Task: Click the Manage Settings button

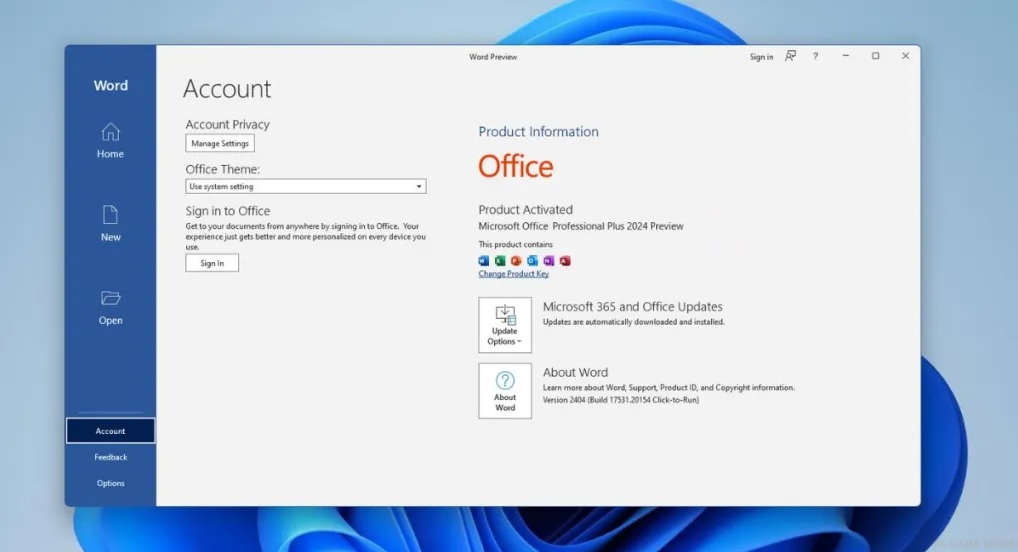Action: click(220, 144)
